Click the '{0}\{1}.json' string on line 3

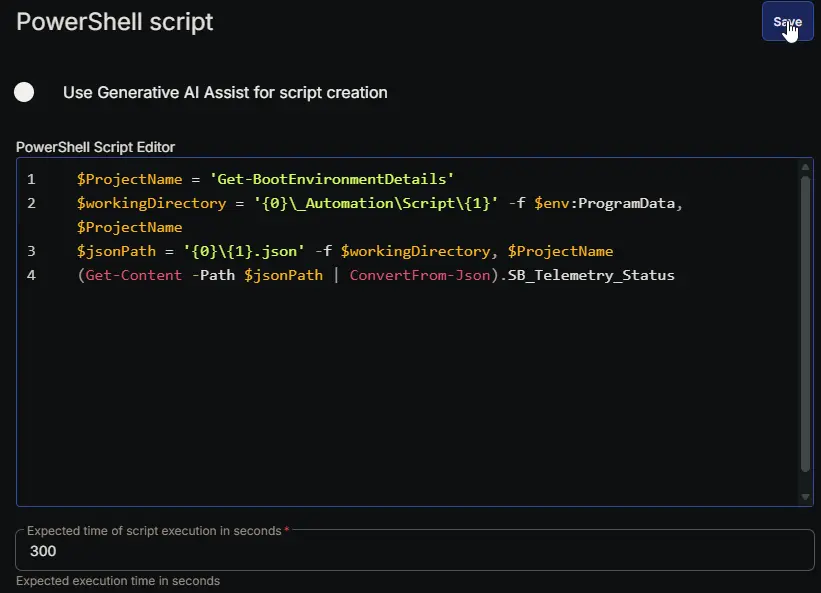tap(243, 252)
